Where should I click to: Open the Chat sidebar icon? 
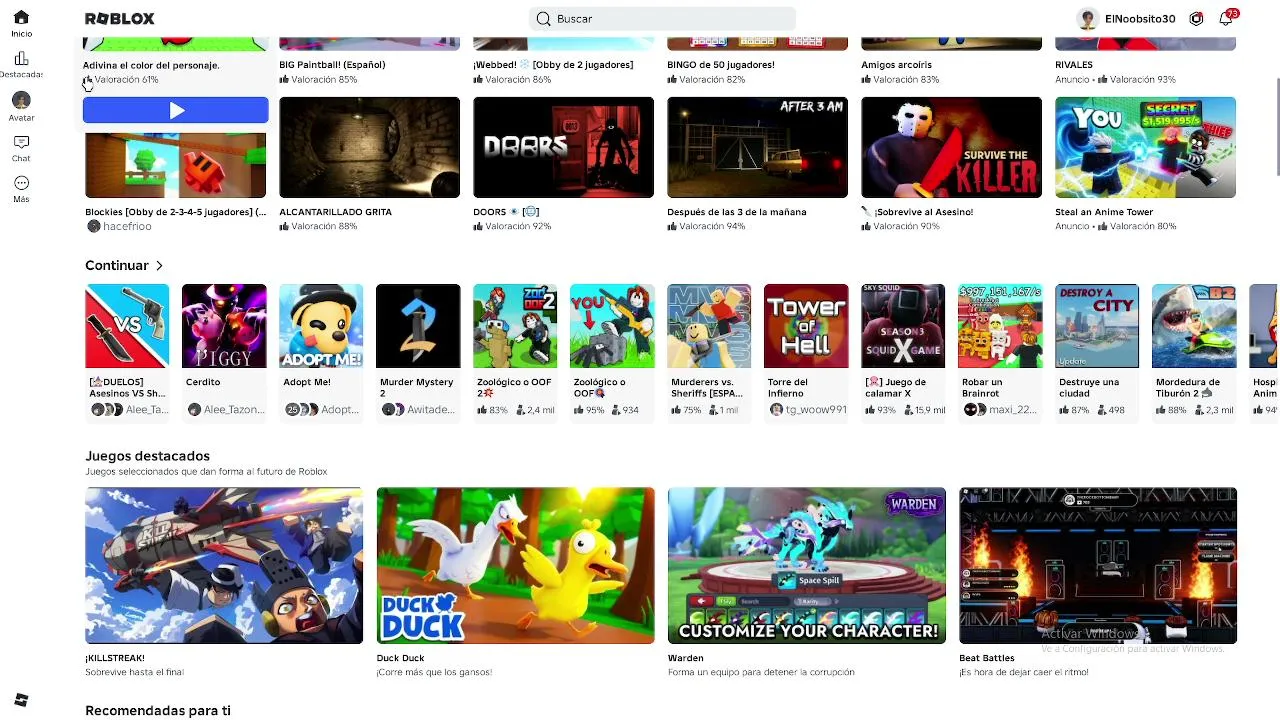pyautogui.click(x=21, y=142)
